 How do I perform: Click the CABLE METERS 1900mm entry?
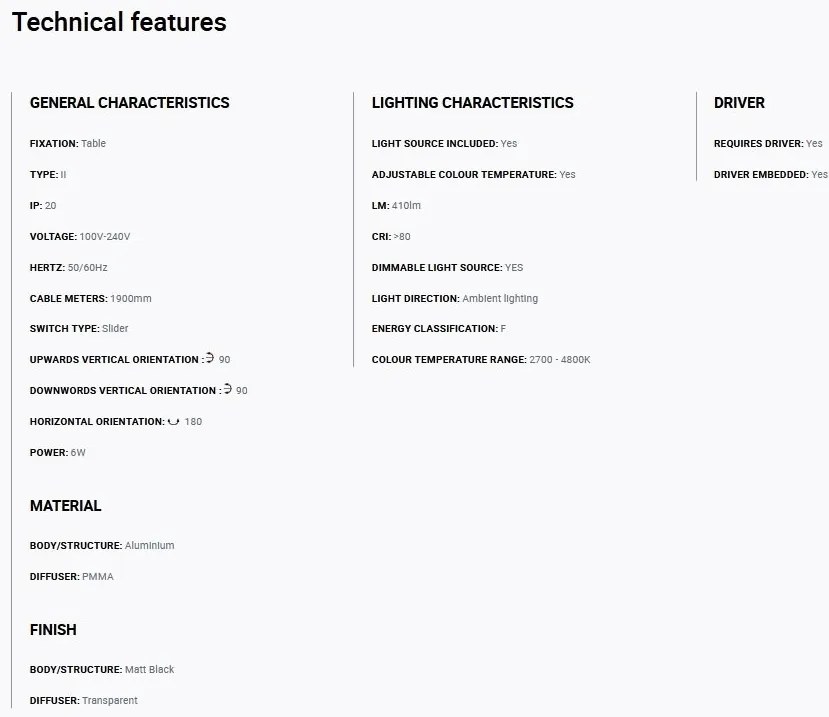coord(90,298)
